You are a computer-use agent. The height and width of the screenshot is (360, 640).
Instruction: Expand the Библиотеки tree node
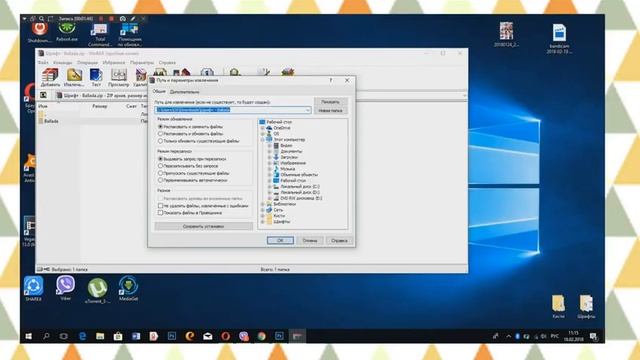click(262, 204)
